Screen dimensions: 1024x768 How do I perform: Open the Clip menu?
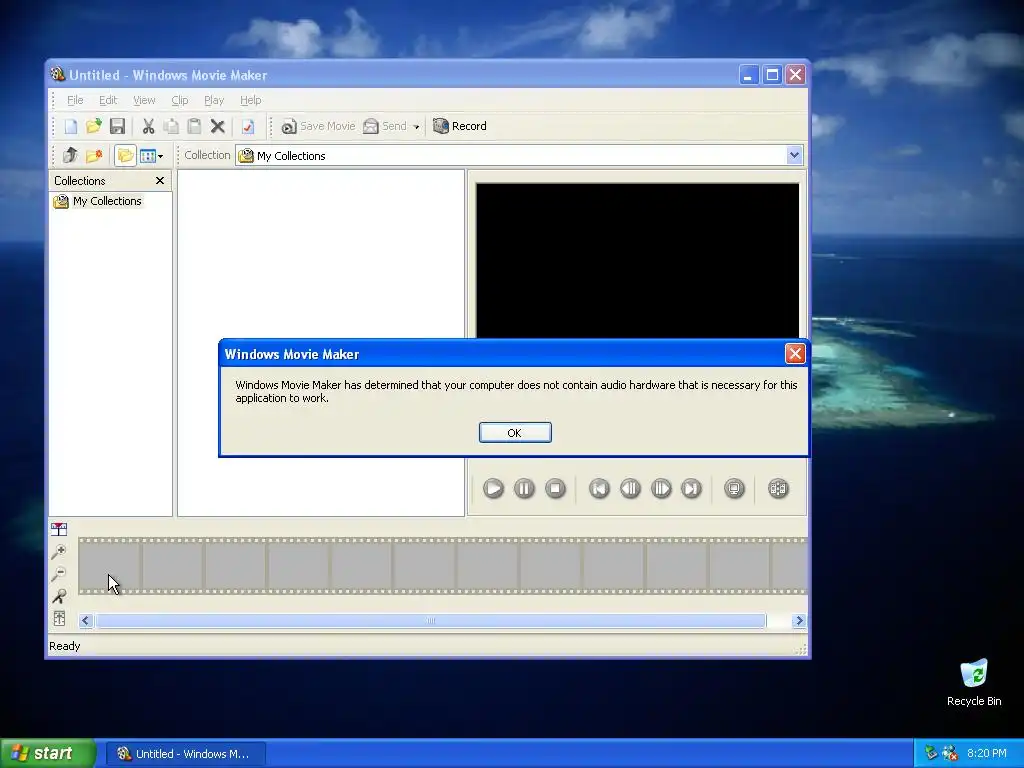point(180,100)
